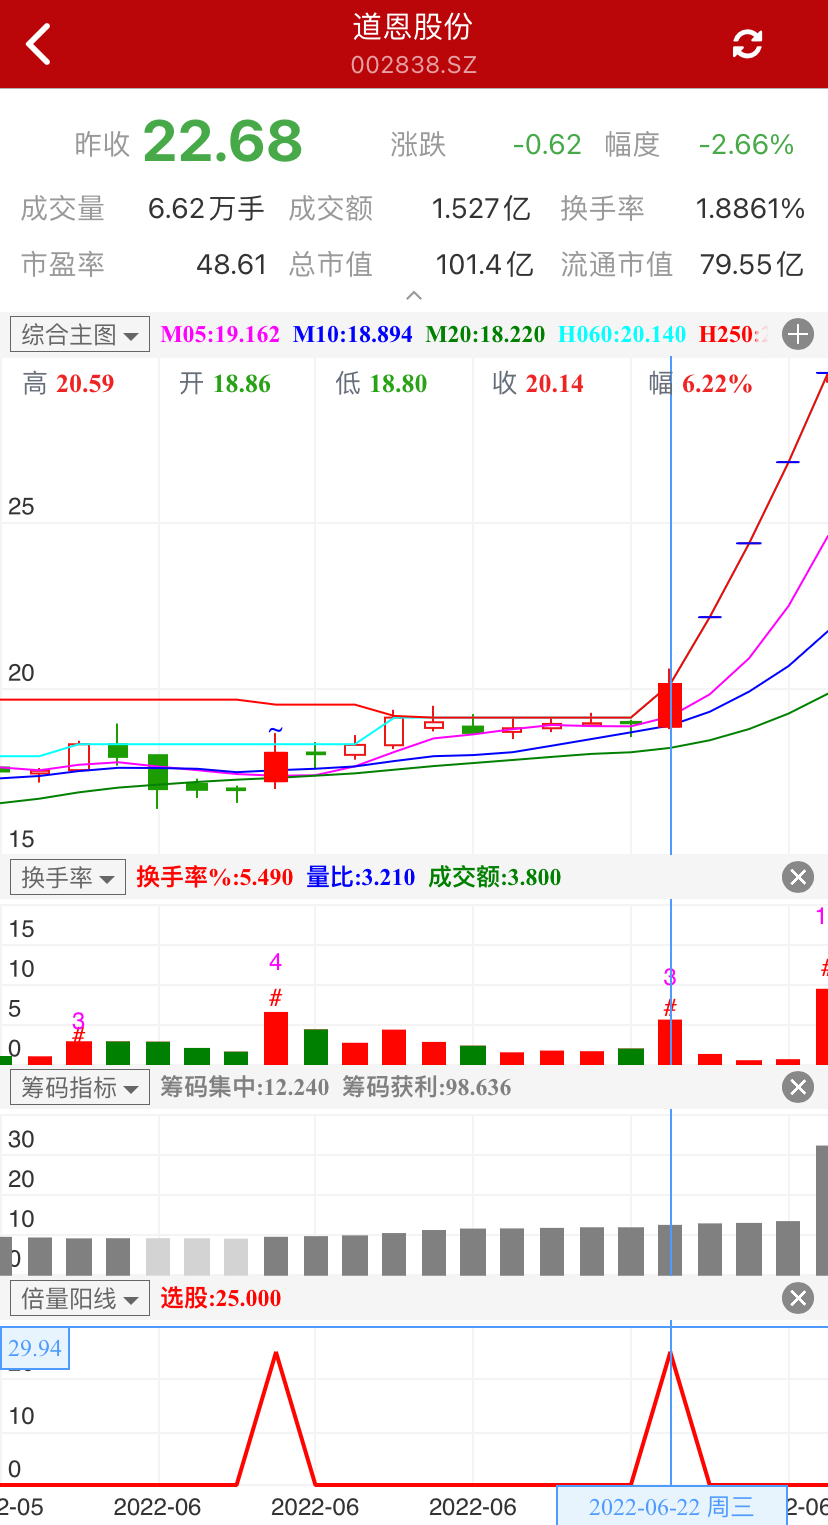The image size is (828, 1525).
Task: Tap the turnover bar marked 4
Action: (x=276, y=1038)
